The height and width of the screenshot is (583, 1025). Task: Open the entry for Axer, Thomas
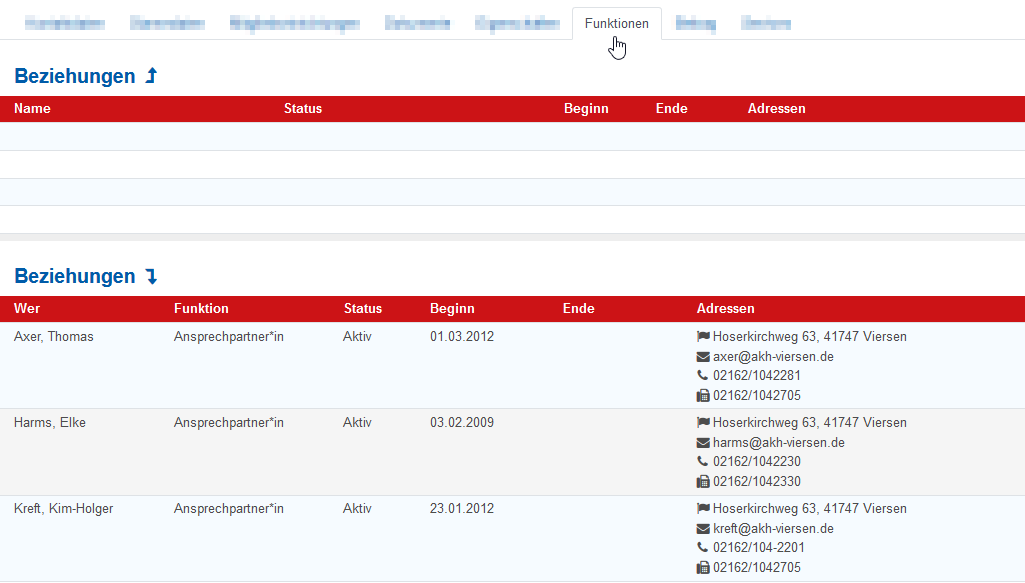click(54, 337)
